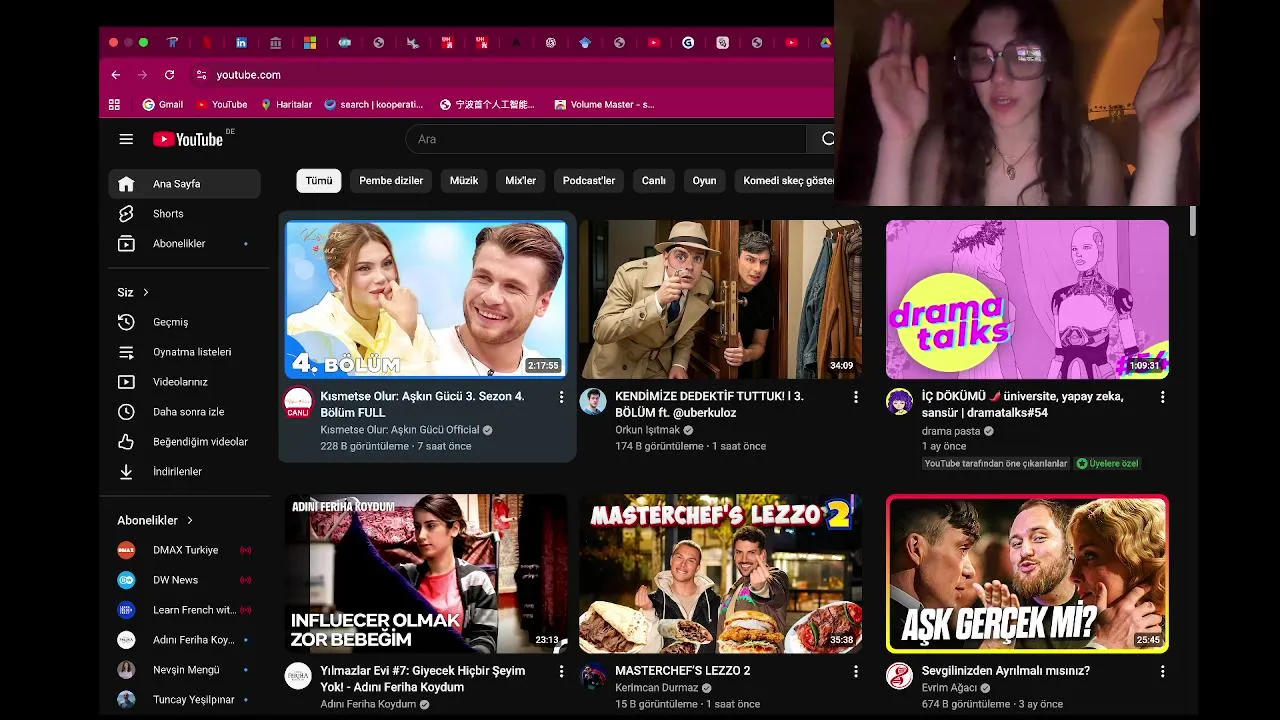Open Learn French subscription channel
1280x720 pixels.
coord(185,610)
